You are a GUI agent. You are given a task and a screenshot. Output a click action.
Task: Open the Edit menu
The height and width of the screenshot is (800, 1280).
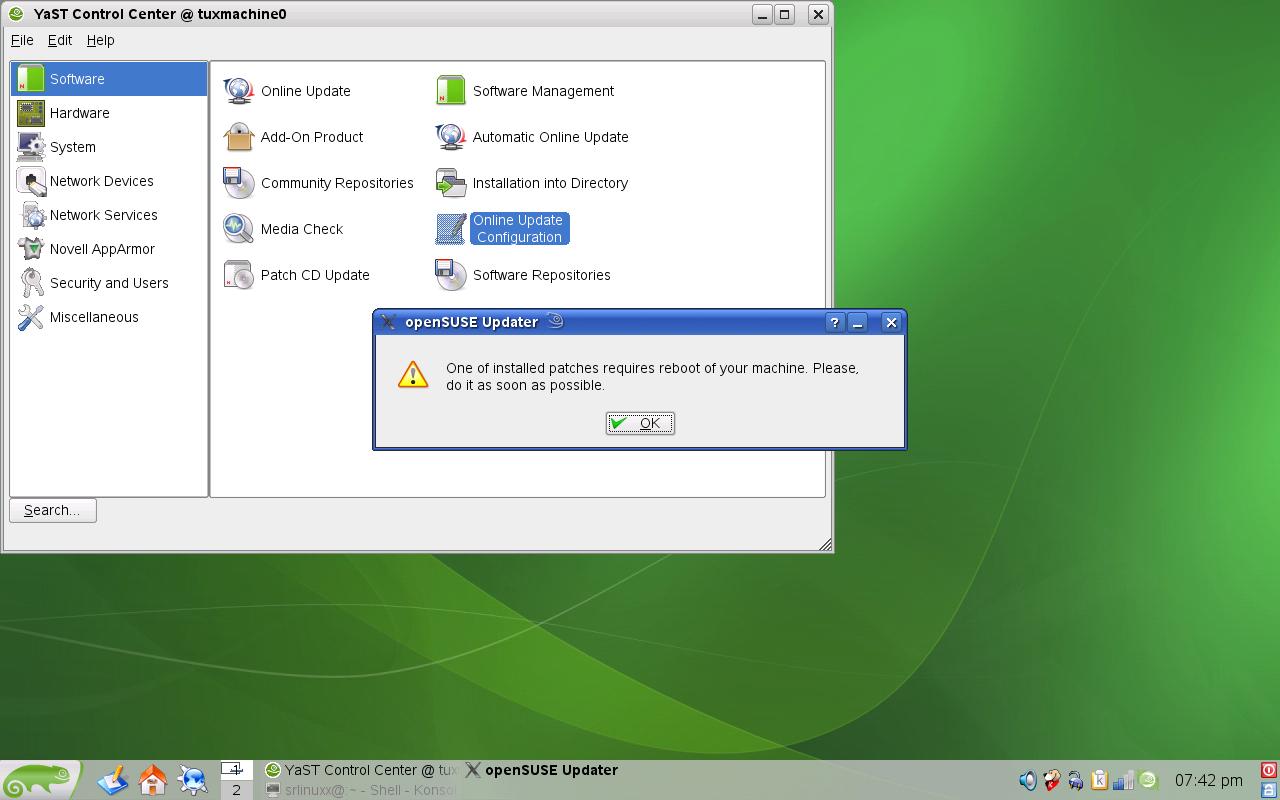[60, 40]
